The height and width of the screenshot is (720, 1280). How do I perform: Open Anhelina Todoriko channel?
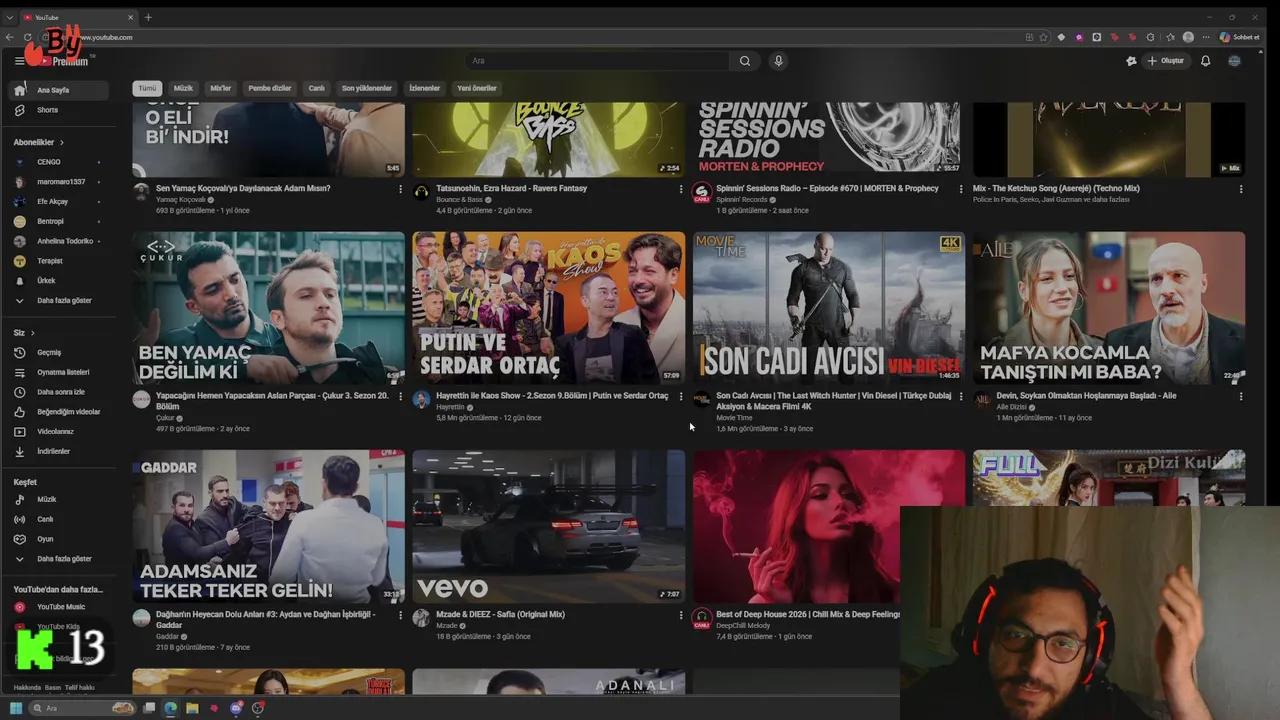[x=60, y=241]
